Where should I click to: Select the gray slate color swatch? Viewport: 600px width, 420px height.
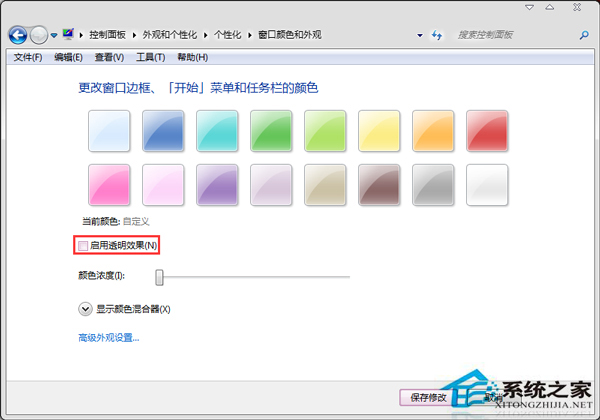[433, 185]
